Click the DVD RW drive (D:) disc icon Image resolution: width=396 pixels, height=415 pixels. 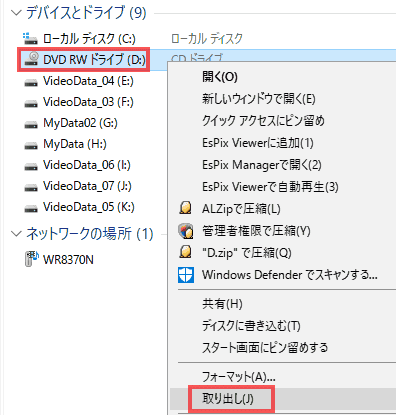31,59
